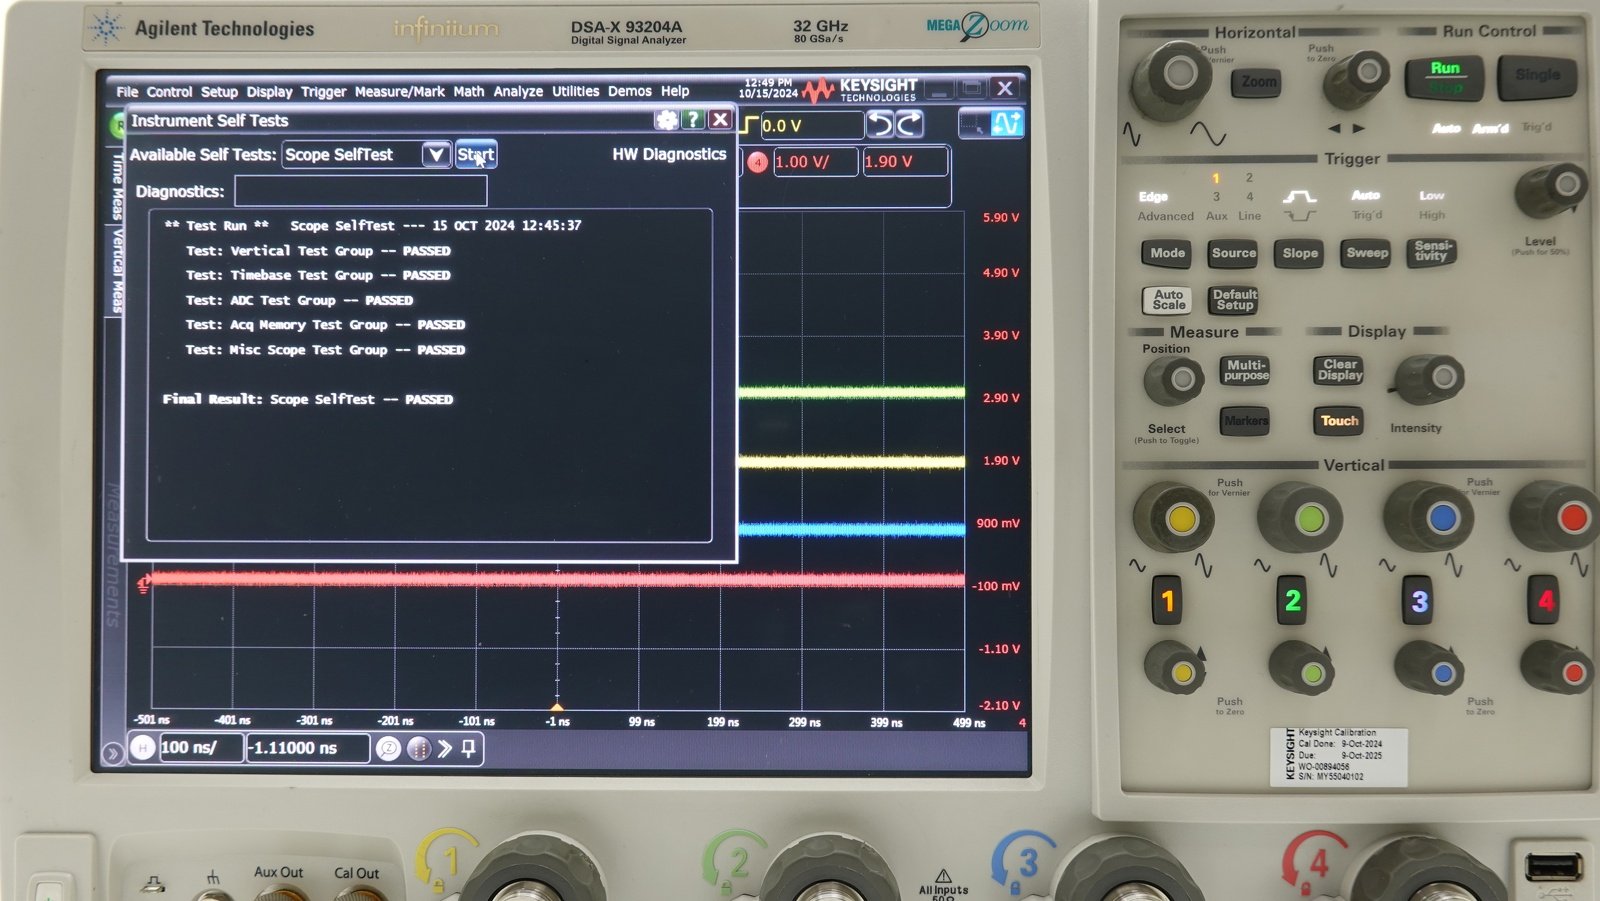Viewport: 1600px width, 901px height.
Task: Click the Keysight Technologies logo
Action: [x=860, y=90]
